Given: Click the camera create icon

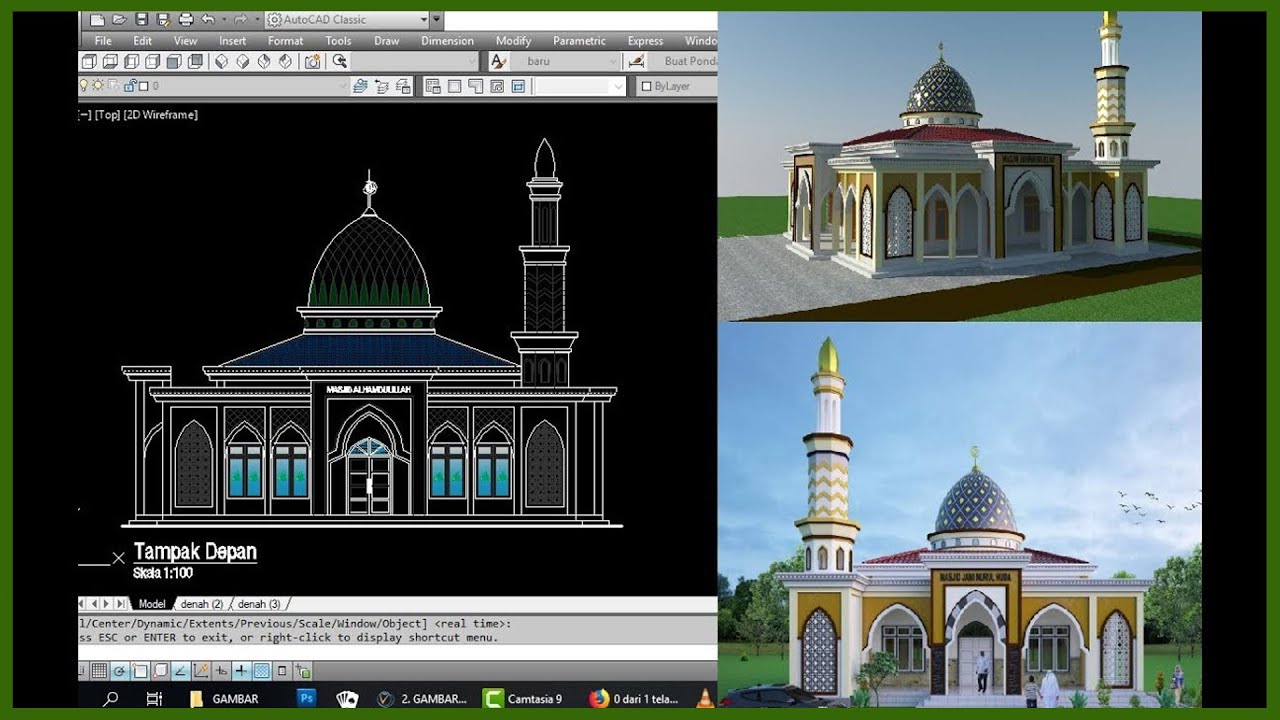Looking at the screenshot, I should point(313,61).
